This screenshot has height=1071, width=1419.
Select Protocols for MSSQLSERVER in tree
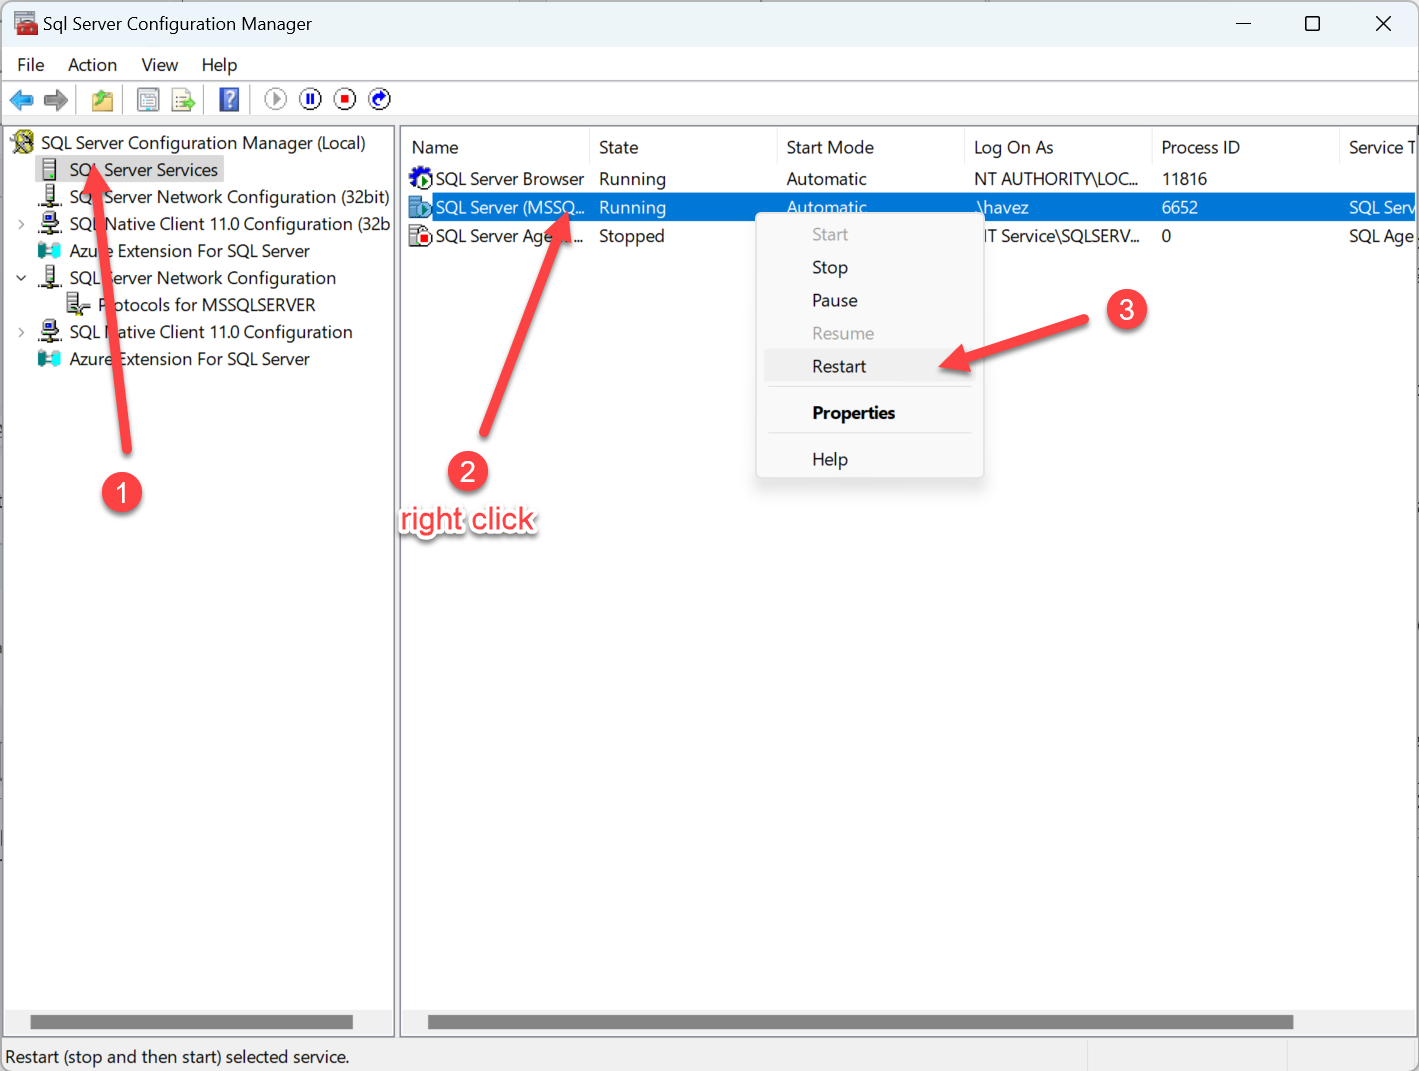[206, 305]
